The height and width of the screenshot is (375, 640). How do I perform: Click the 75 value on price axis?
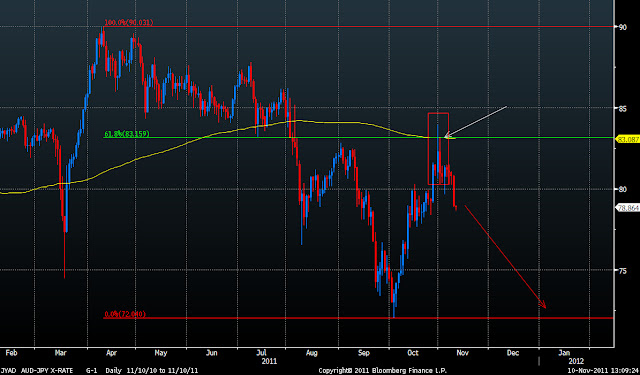(622, 270)
